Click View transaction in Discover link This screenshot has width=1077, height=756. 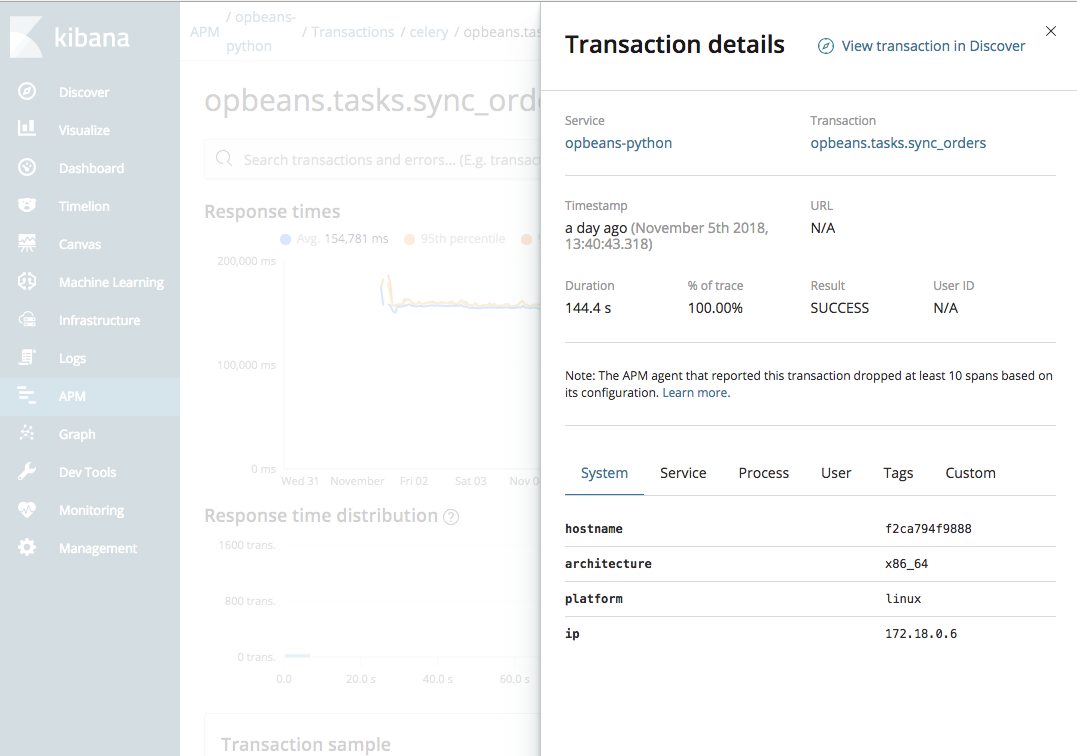tap(922, 46)
